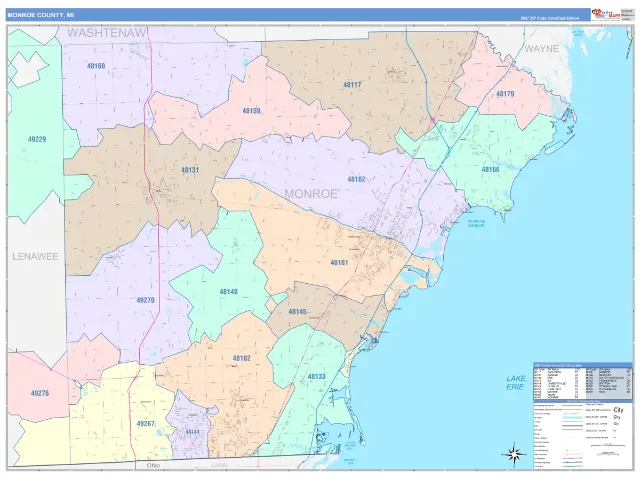This screenshot has width=640, height=480.
Task: Click the publisher logo in the header
Action: 606,15
